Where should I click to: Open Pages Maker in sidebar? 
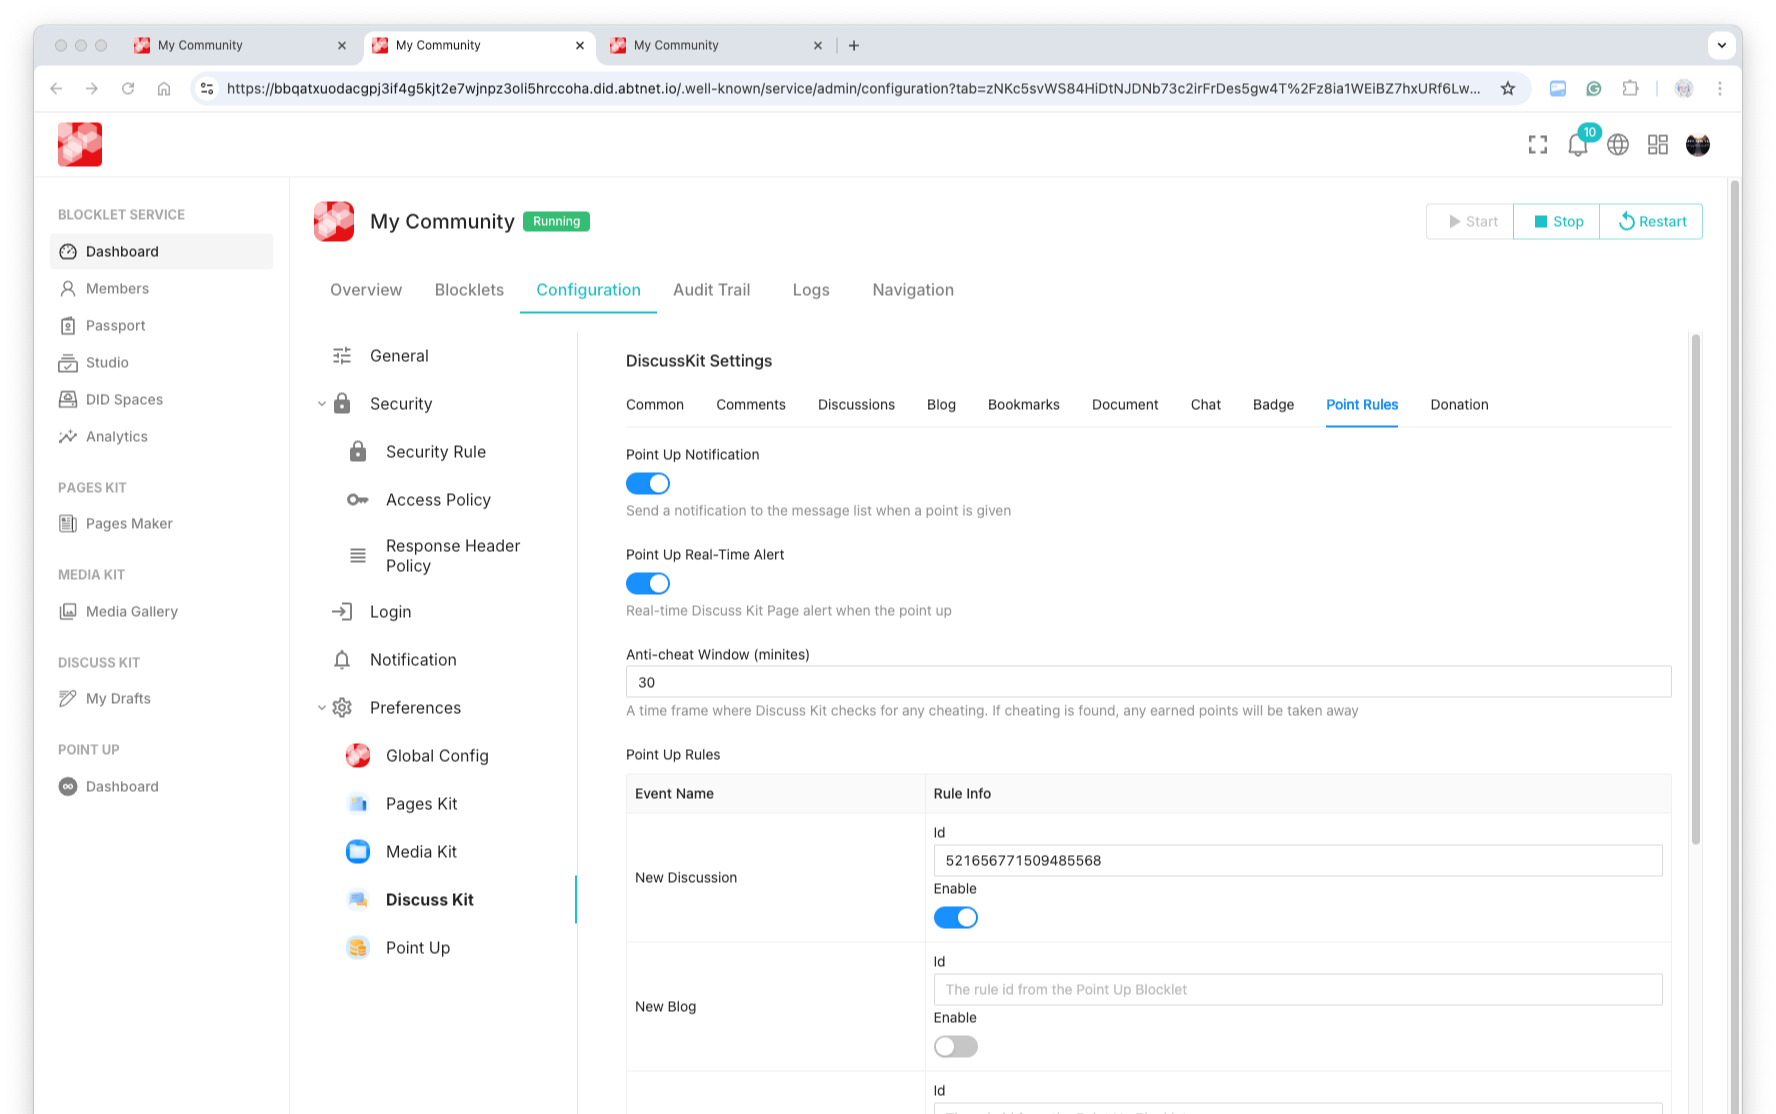[x=128, y=523]
